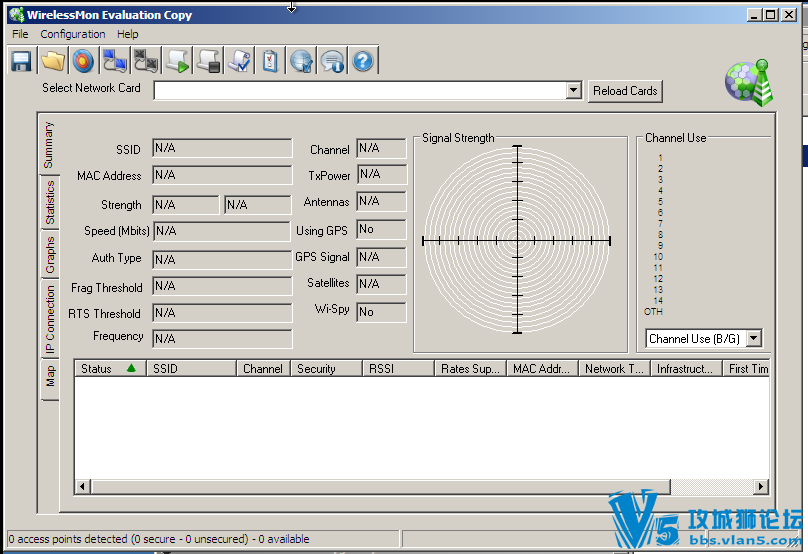Click the OTH label in Channel Use
Screen dimensions: 808x554
pyautogui.click(x=653, y=312)
